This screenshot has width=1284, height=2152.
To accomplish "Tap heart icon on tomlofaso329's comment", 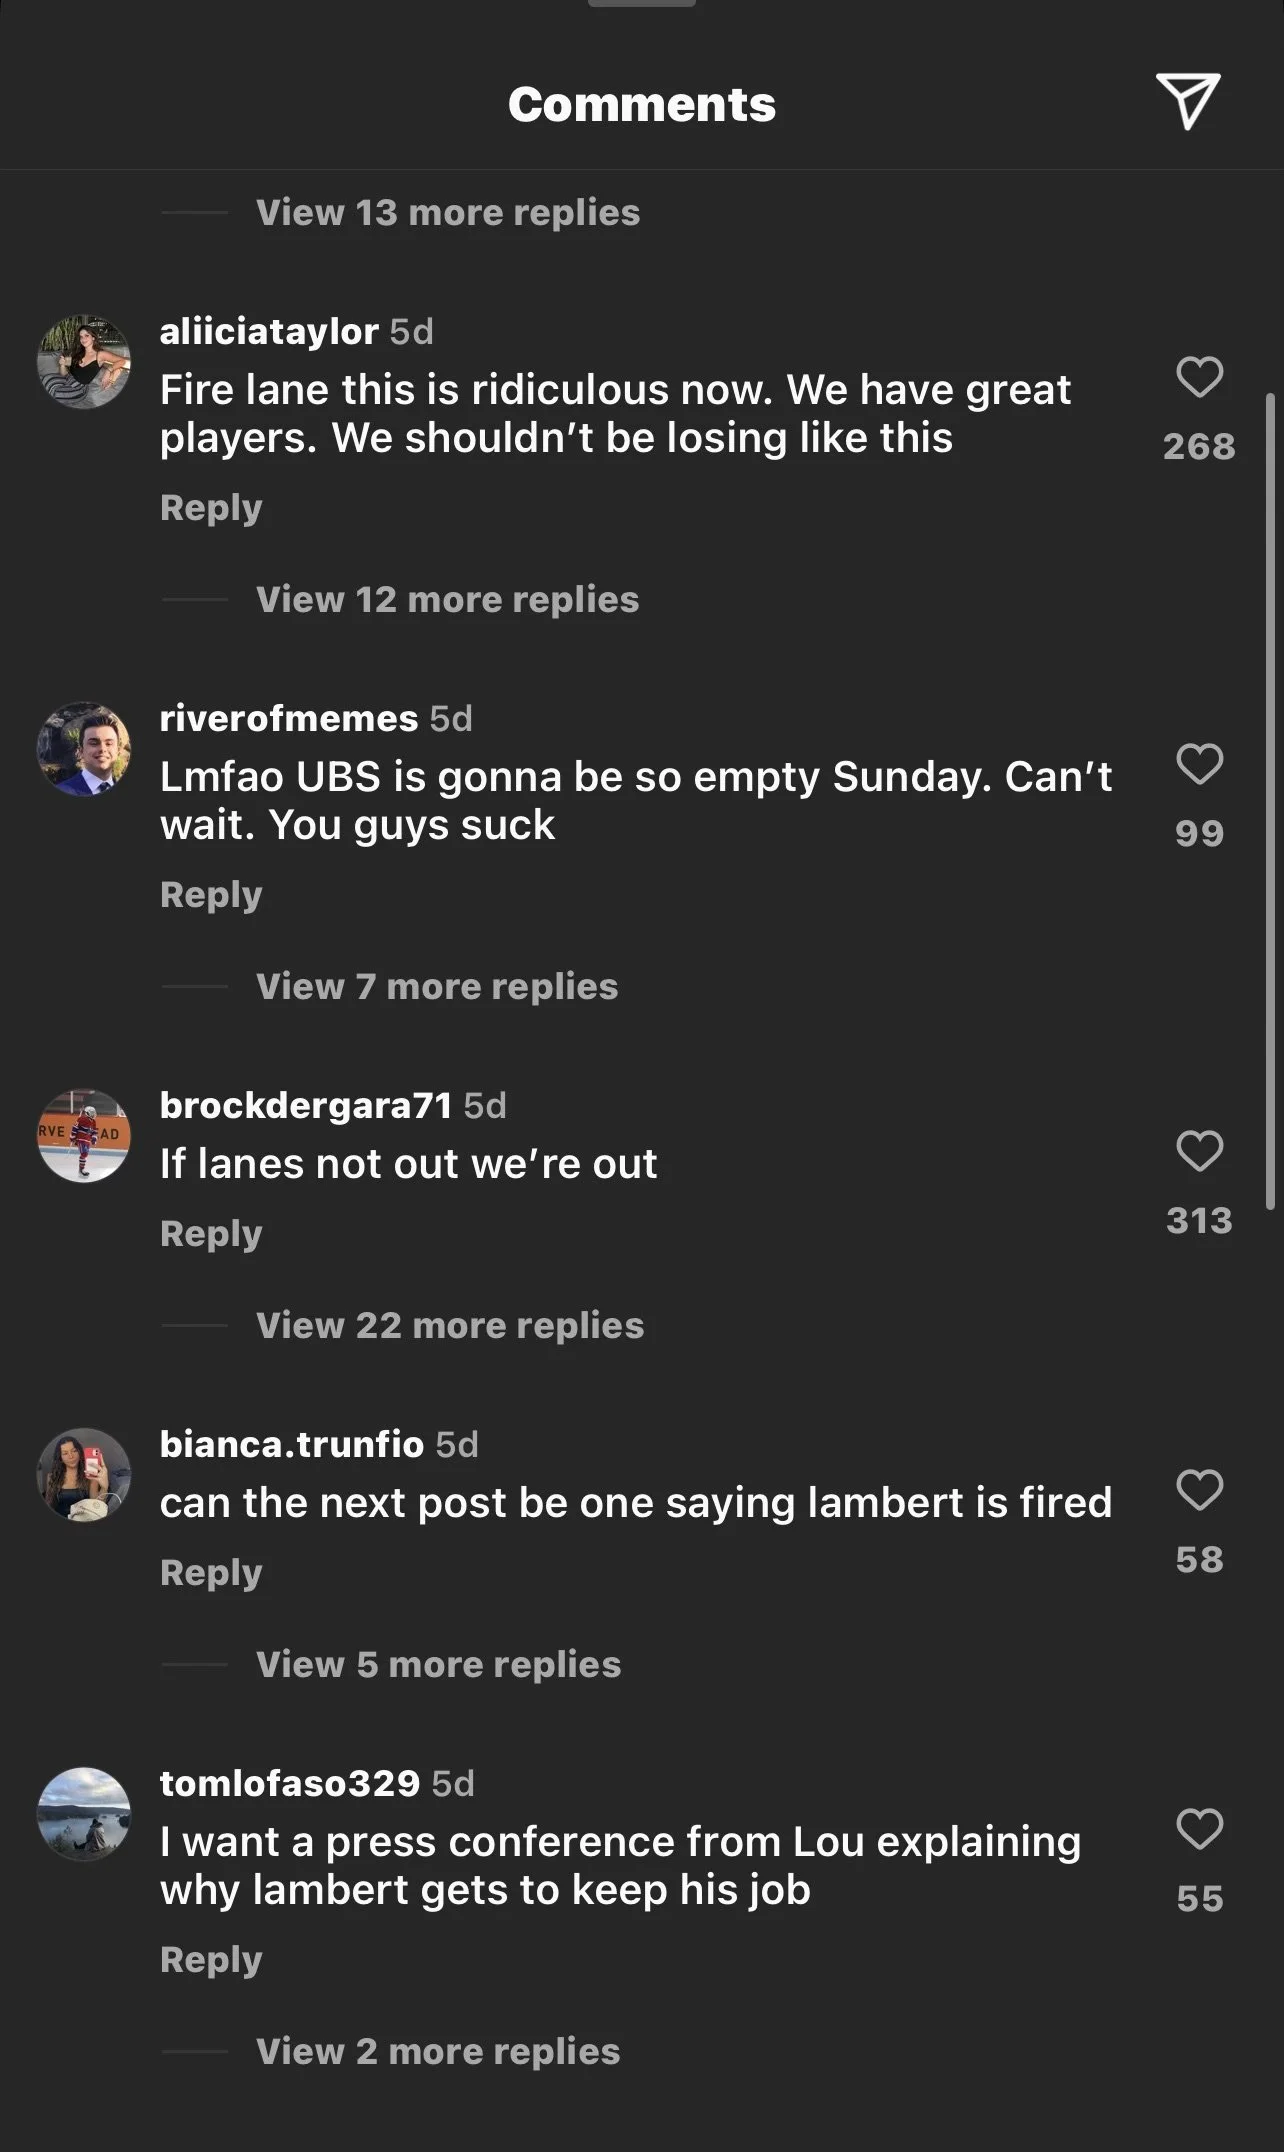I will tap(1199, 1829).
